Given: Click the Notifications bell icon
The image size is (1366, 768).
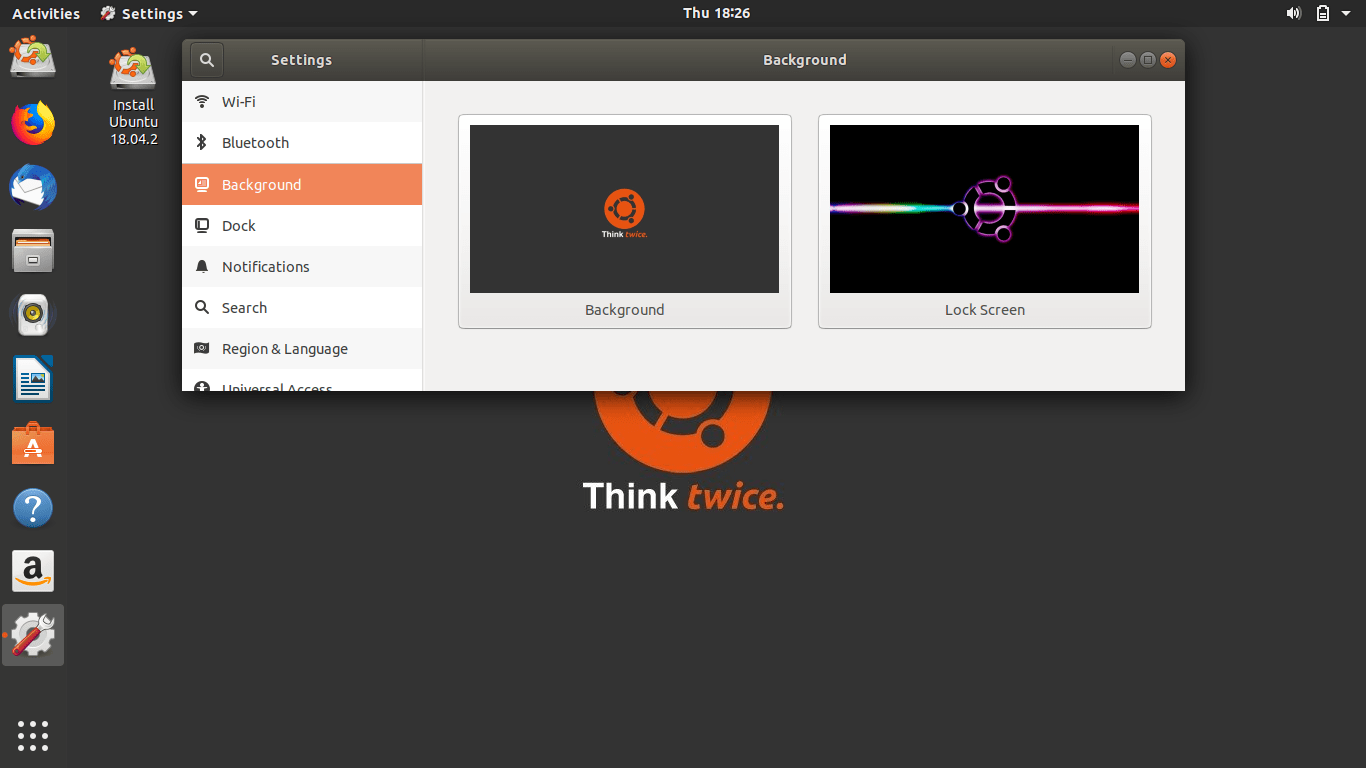Looking at the screenshot, I should coord(202,267).
